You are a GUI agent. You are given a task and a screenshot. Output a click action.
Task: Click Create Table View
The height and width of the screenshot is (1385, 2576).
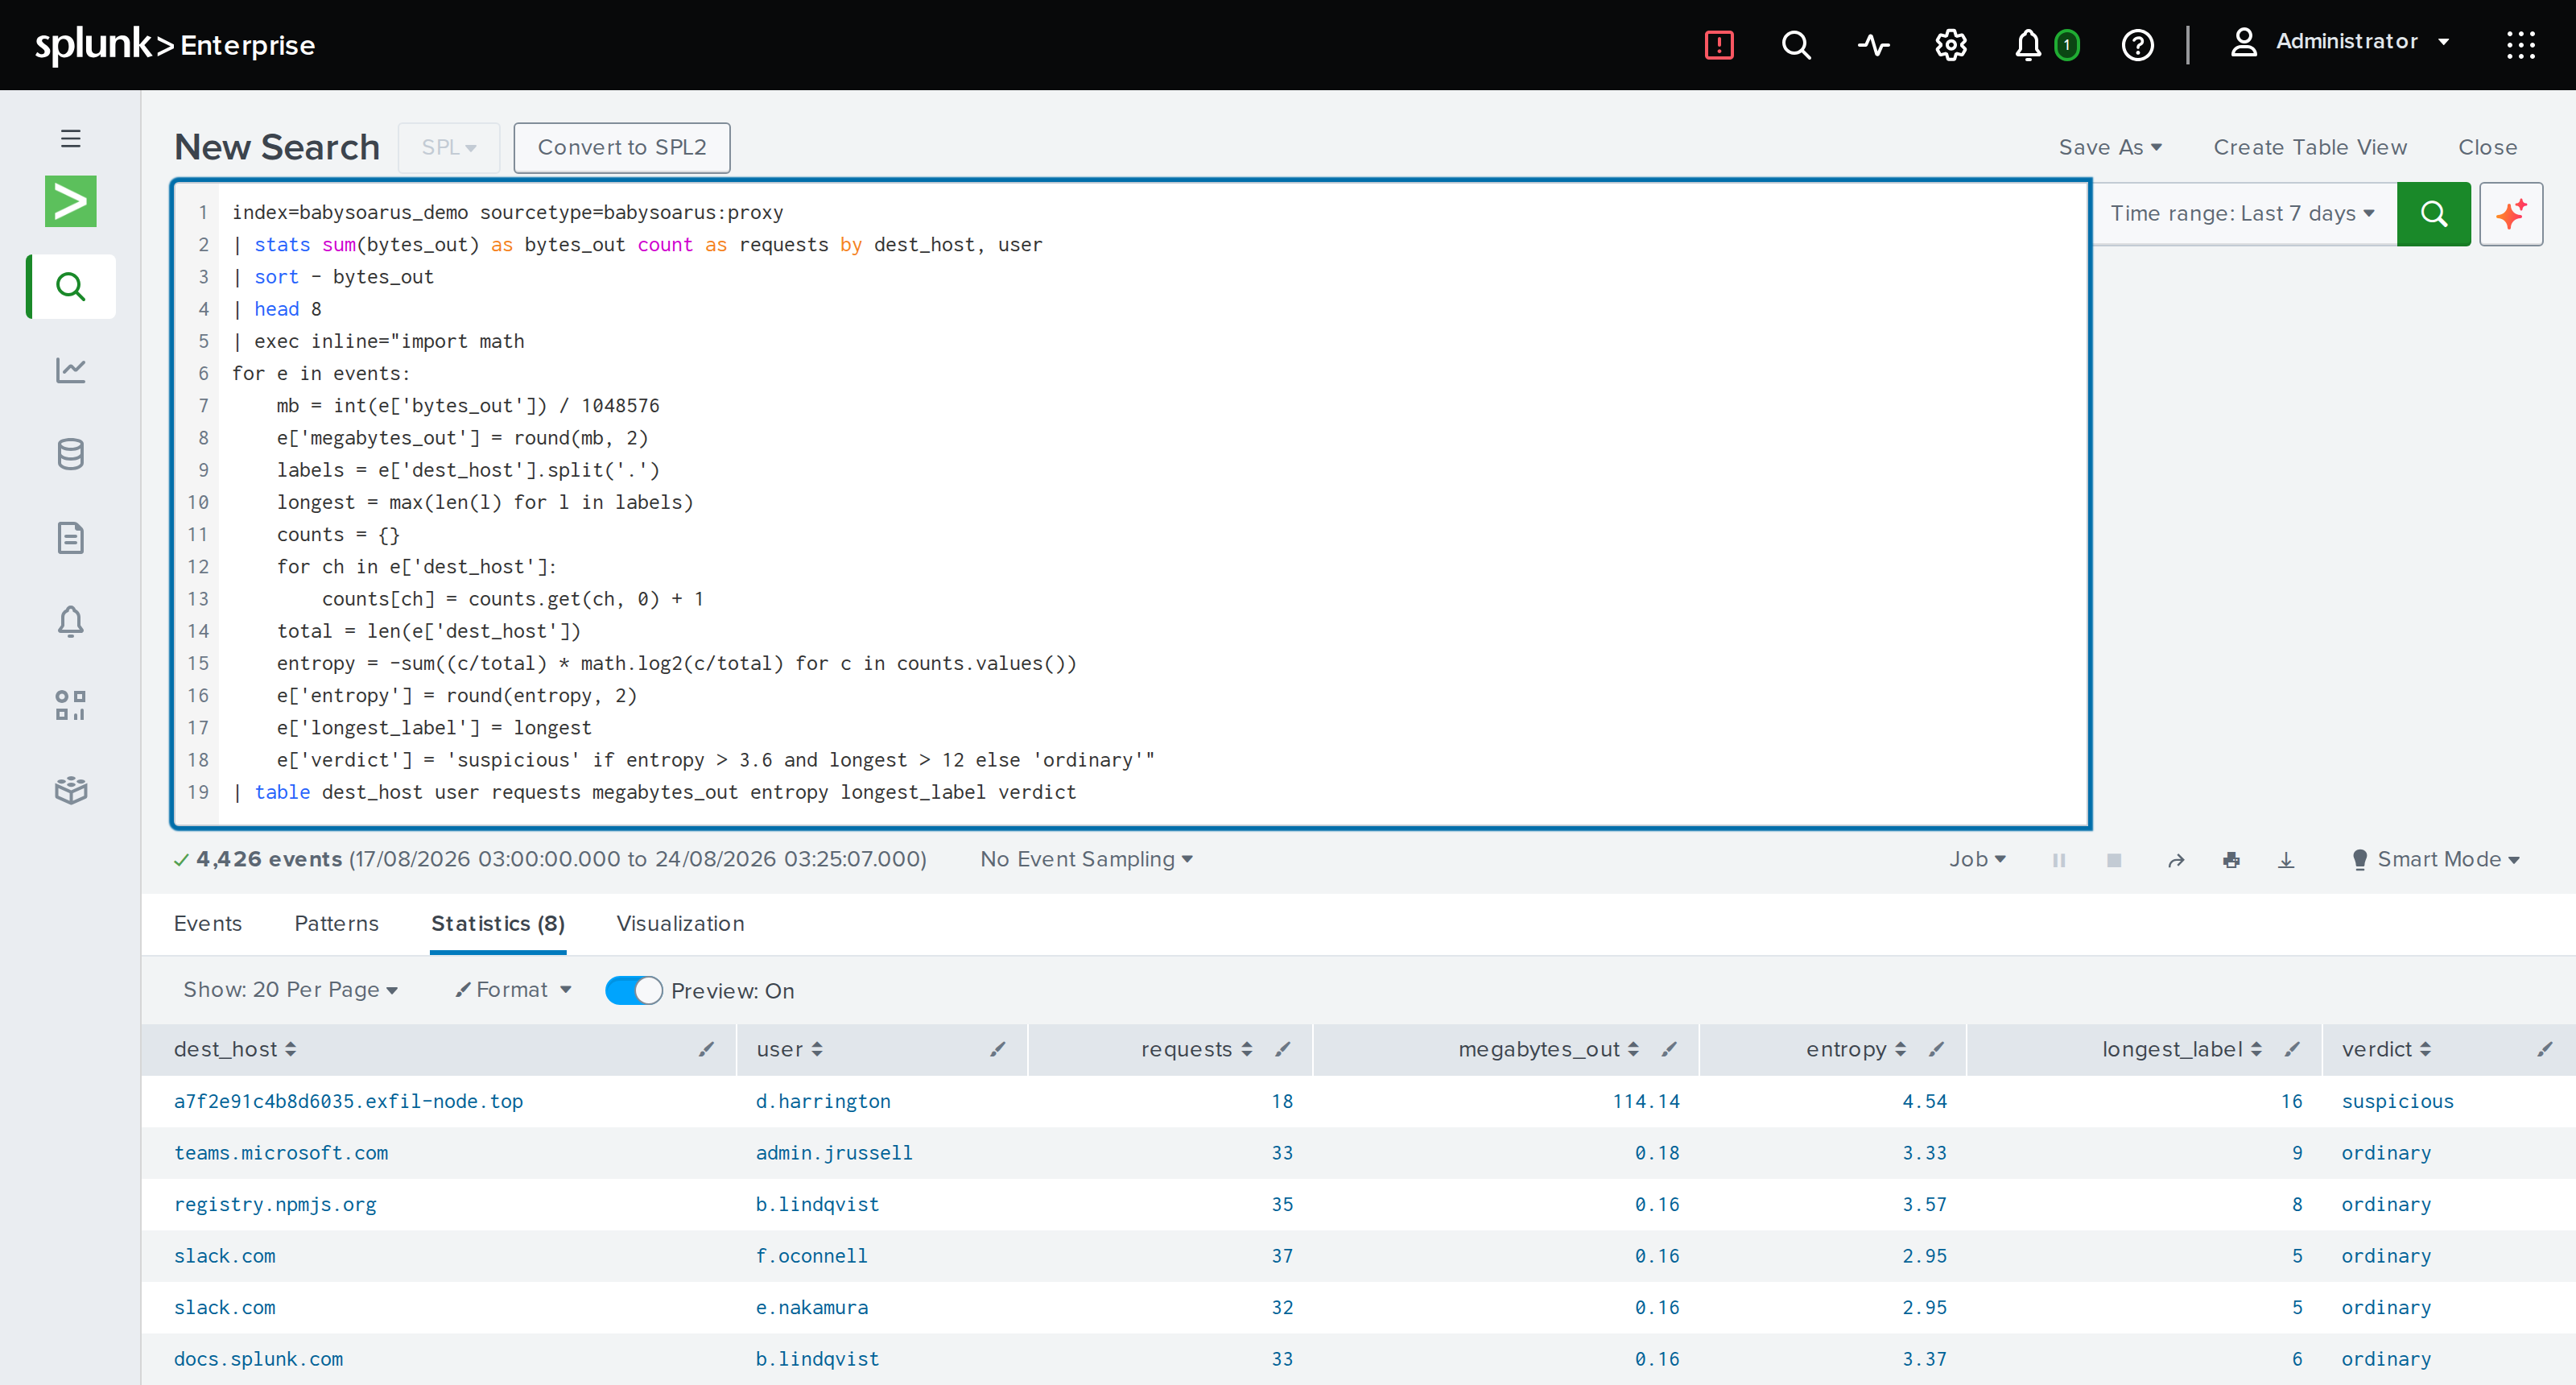(2310, 147)
